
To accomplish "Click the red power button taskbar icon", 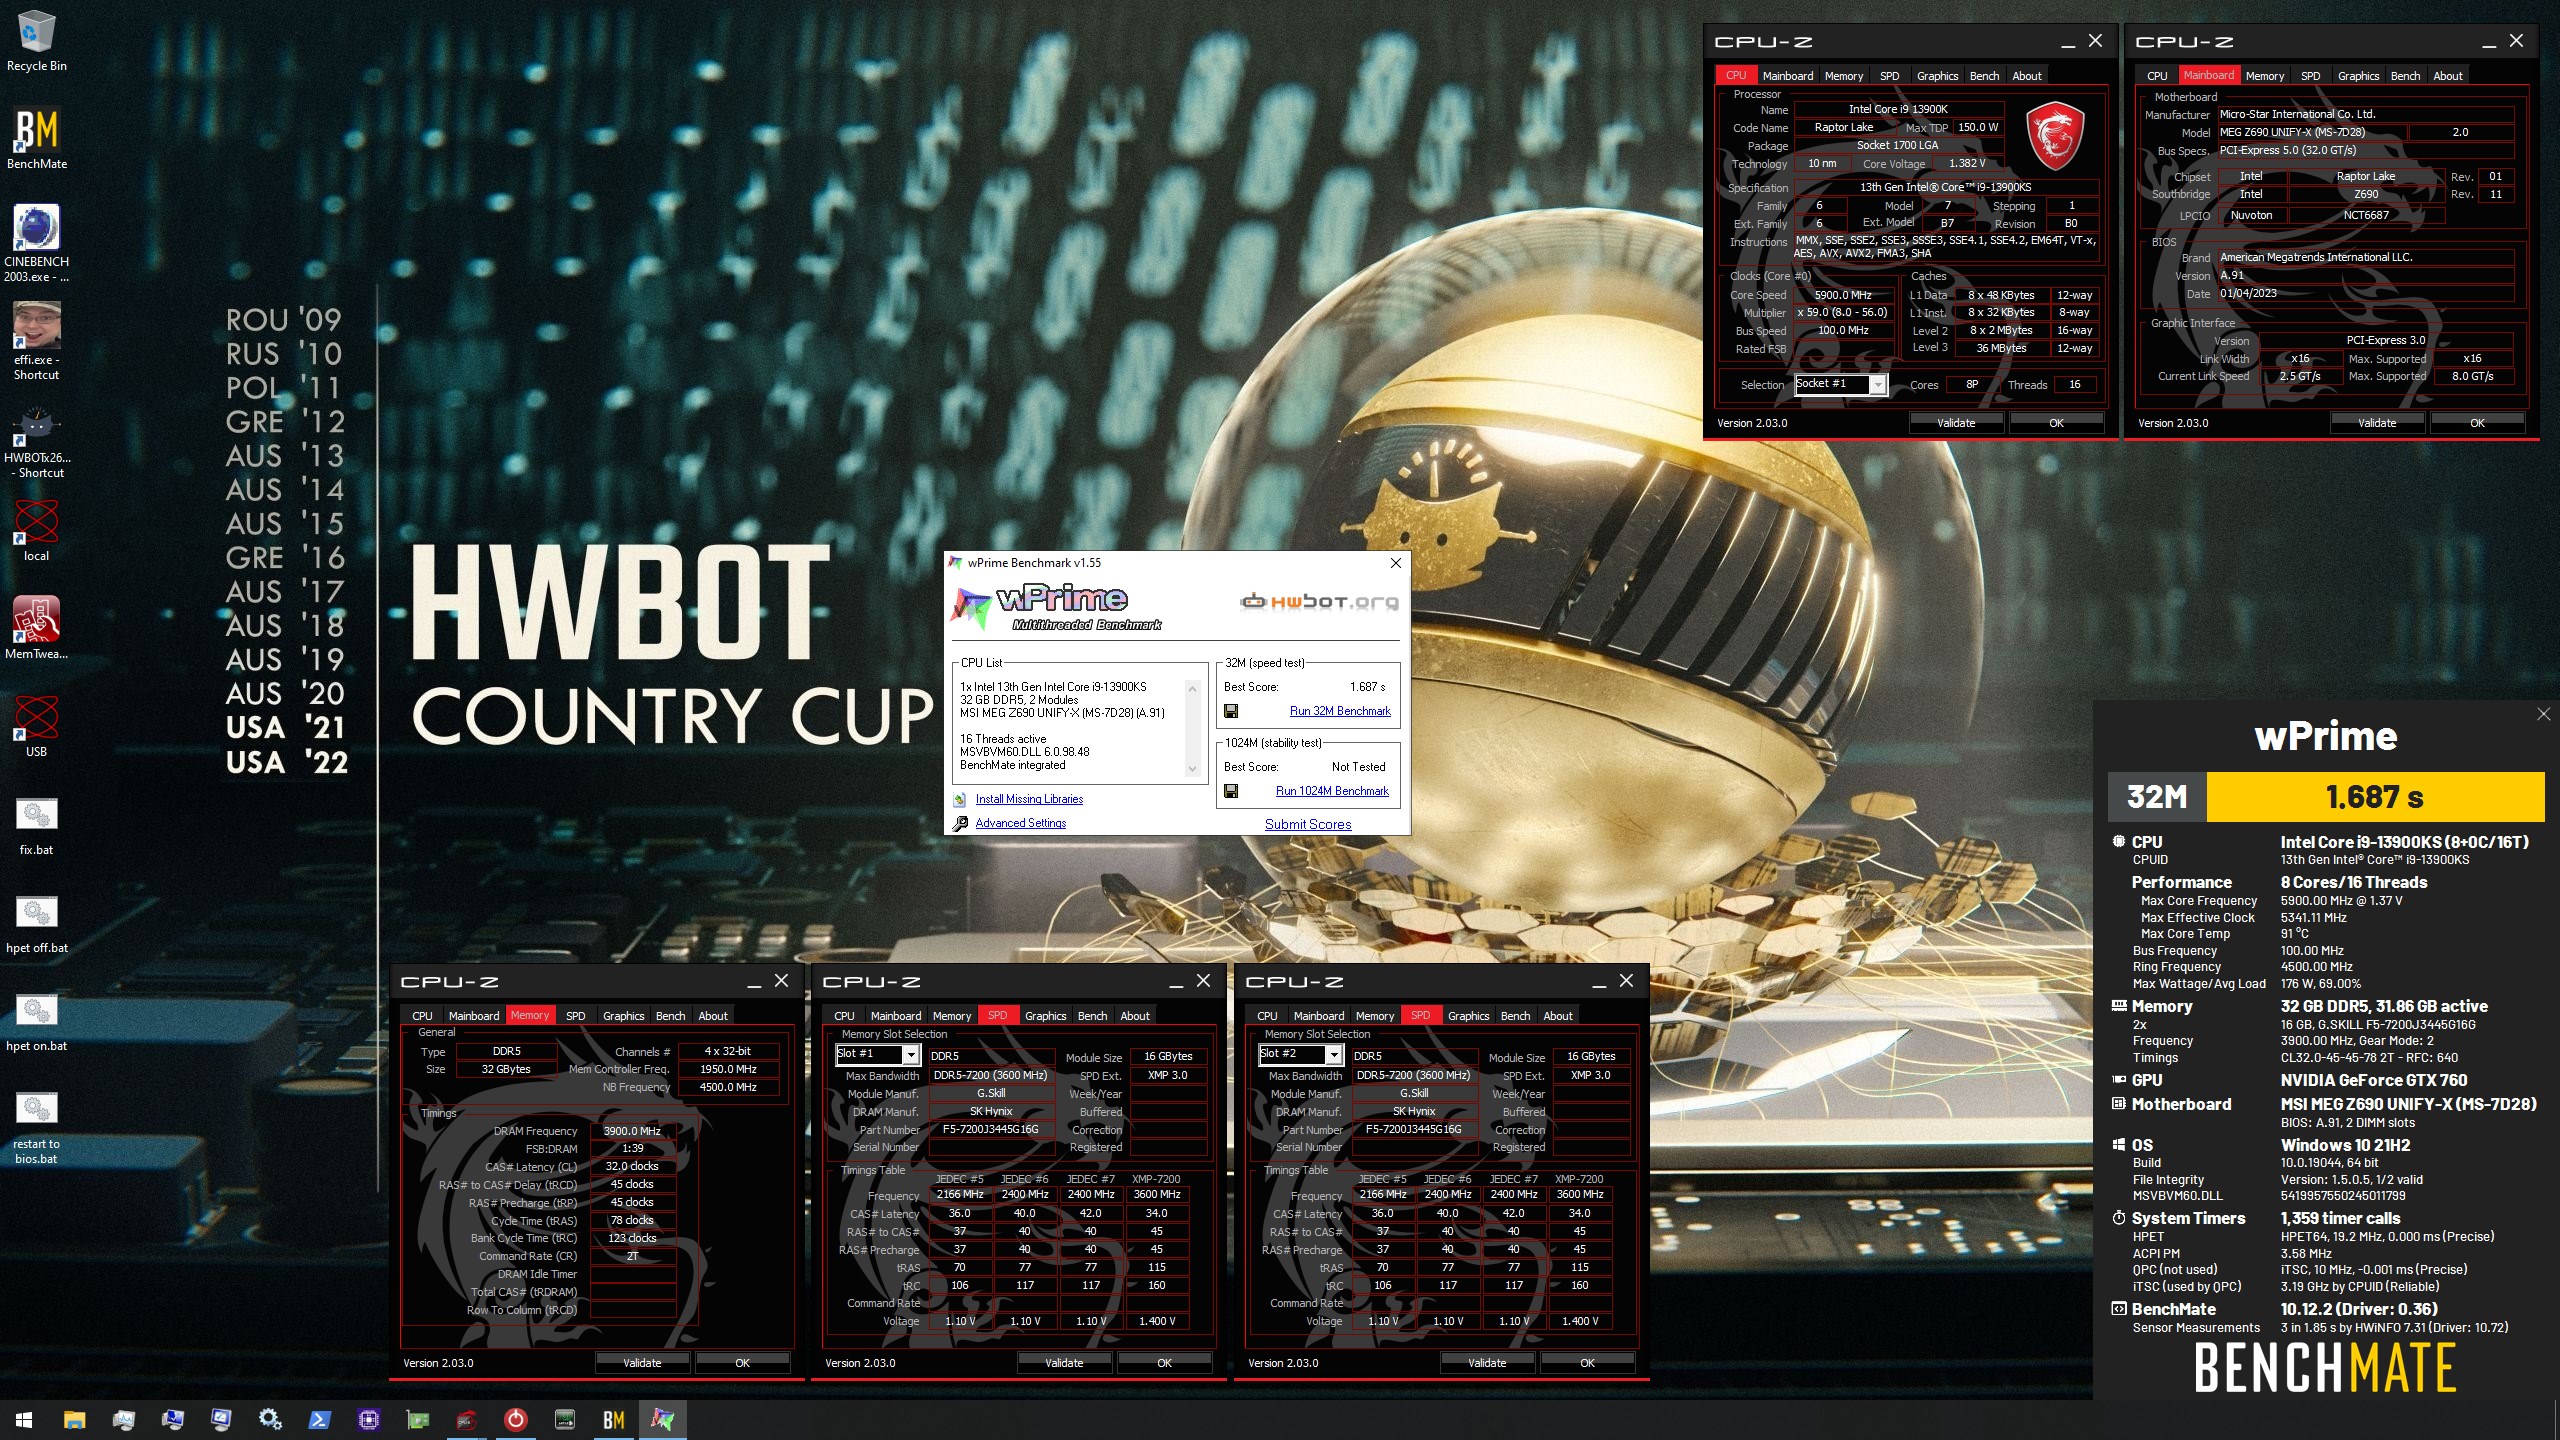I will [x=515, y=1419].
